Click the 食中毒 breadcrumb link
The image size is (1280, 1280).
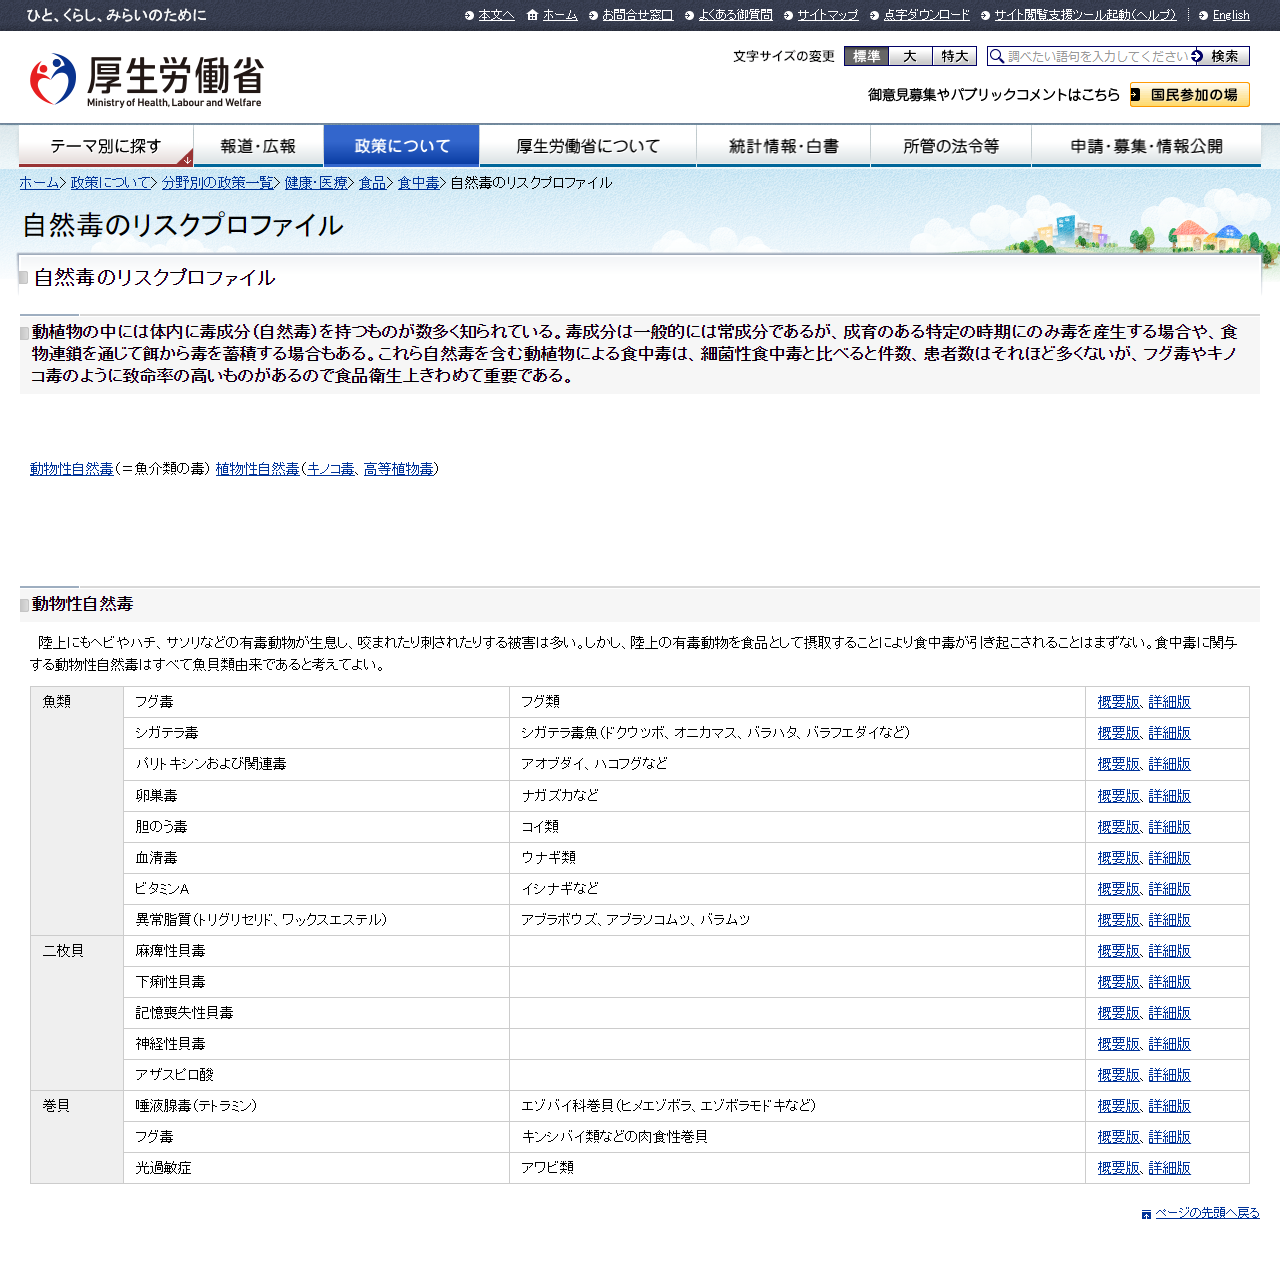tap(418, 183)
